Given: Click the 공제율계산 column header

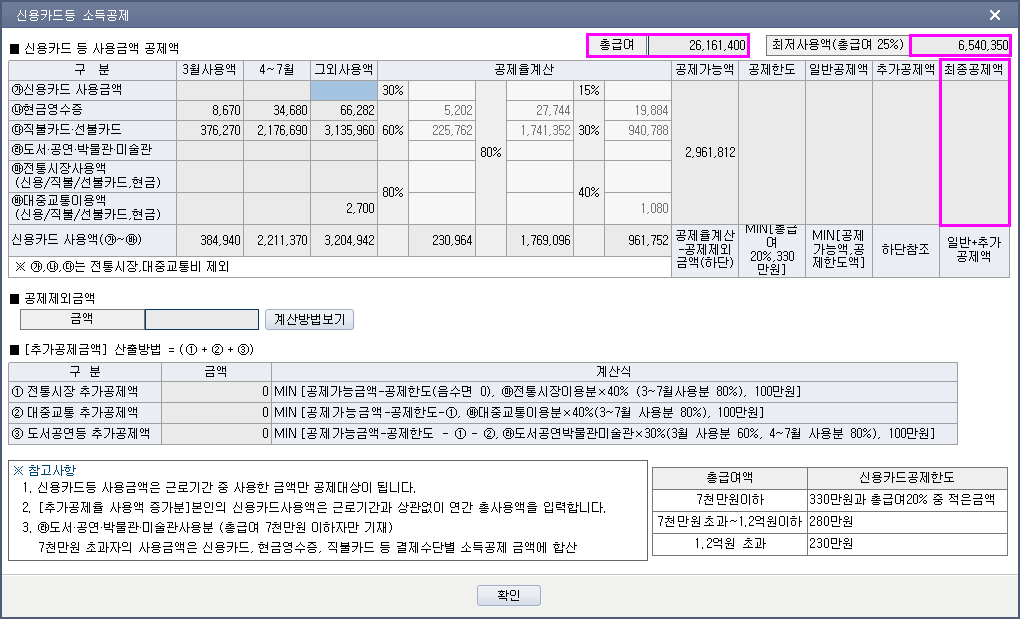Looking at the screenshot, I should 524,70.
